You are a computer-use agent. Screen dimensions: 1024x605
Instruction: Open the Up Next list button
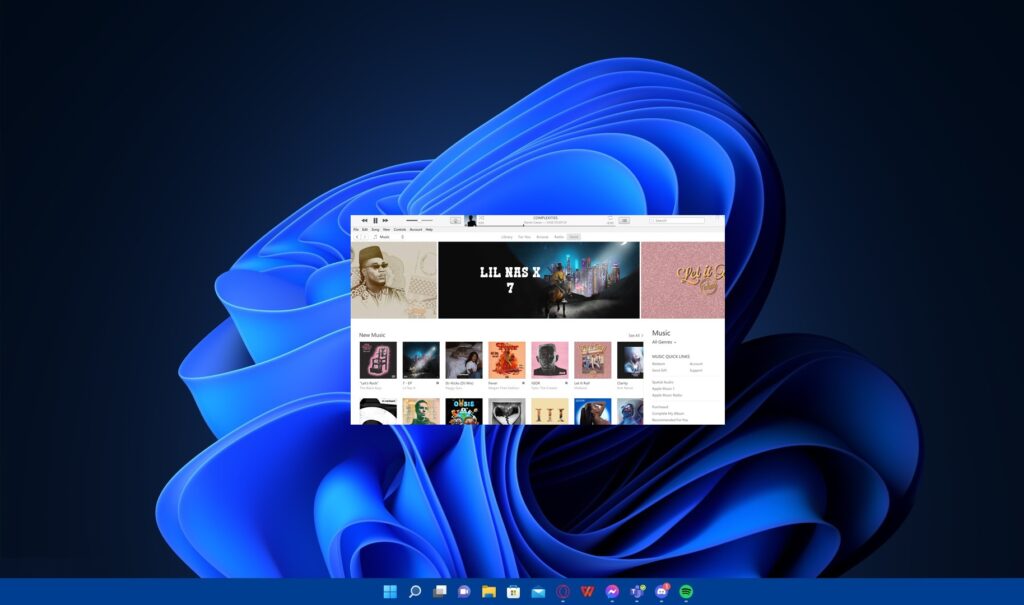624,221
